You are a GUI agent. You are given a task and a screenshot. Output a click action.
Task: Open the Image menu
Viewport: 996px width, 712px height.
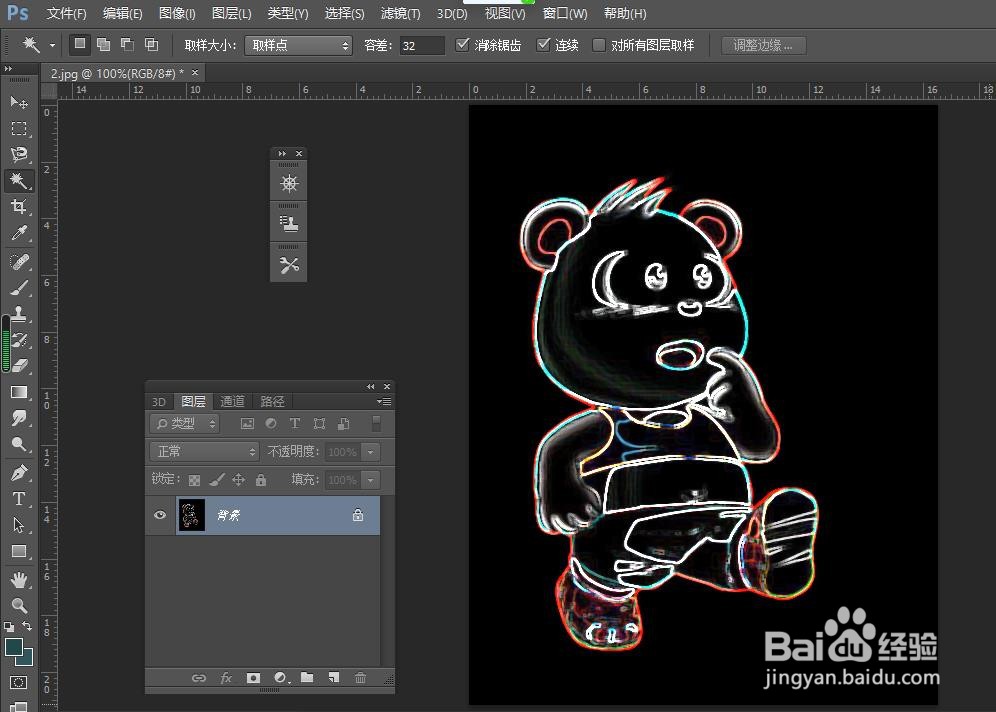click(177, 13)
